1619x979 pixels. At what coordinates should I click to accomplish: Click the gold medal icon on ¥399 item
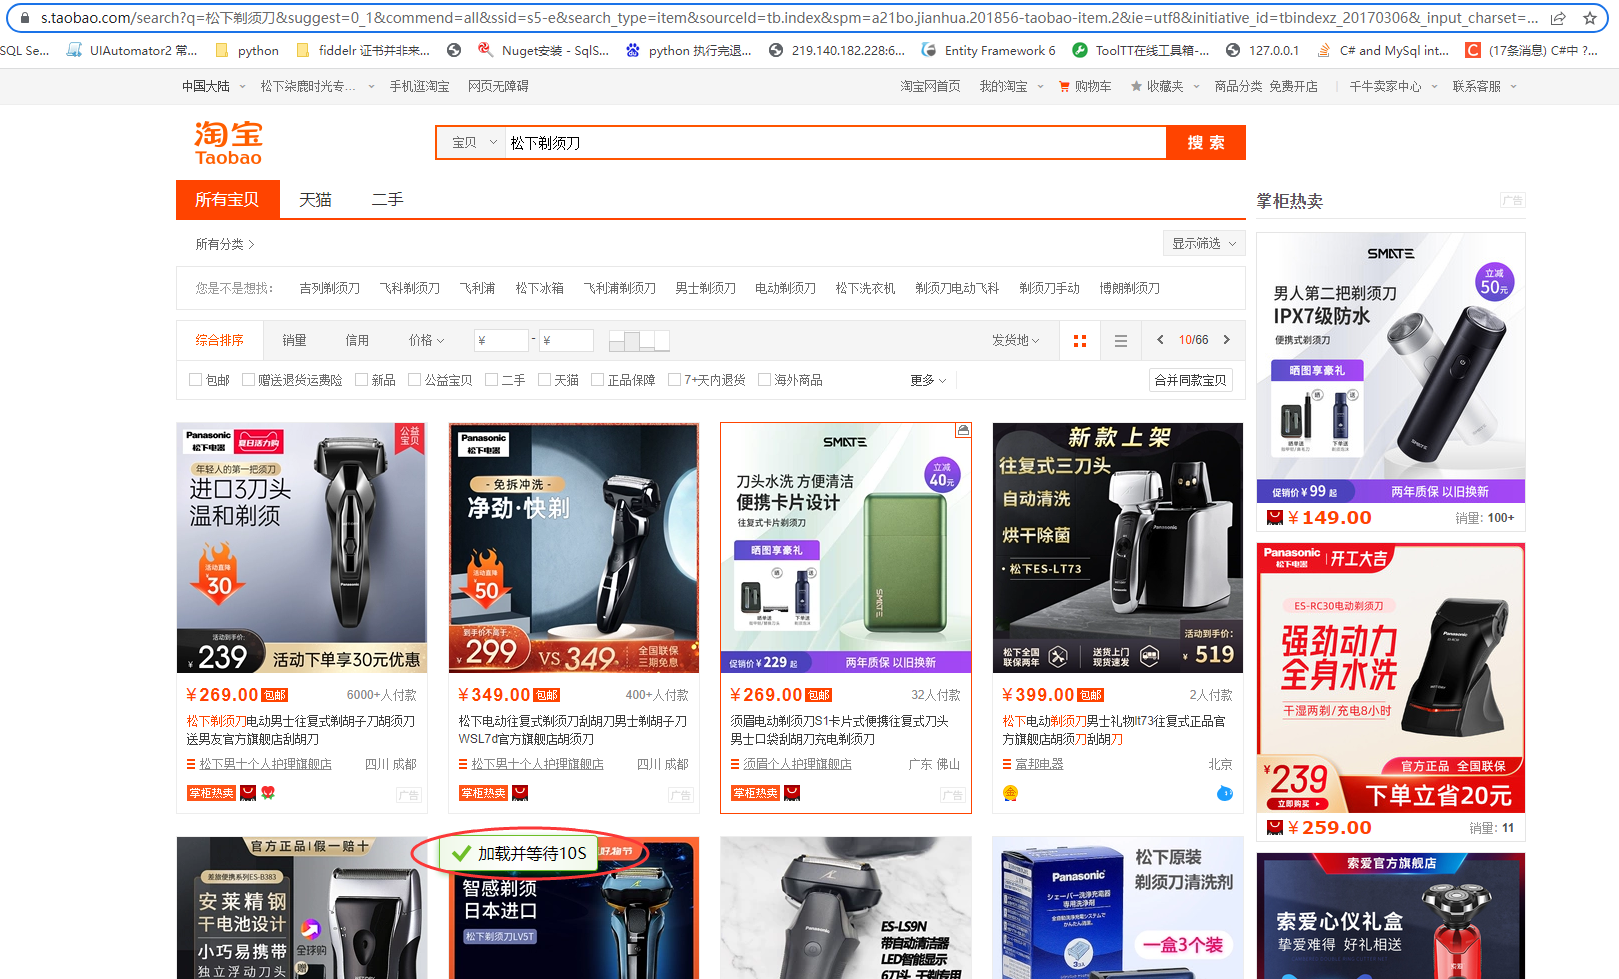[x=1010, y=793]
